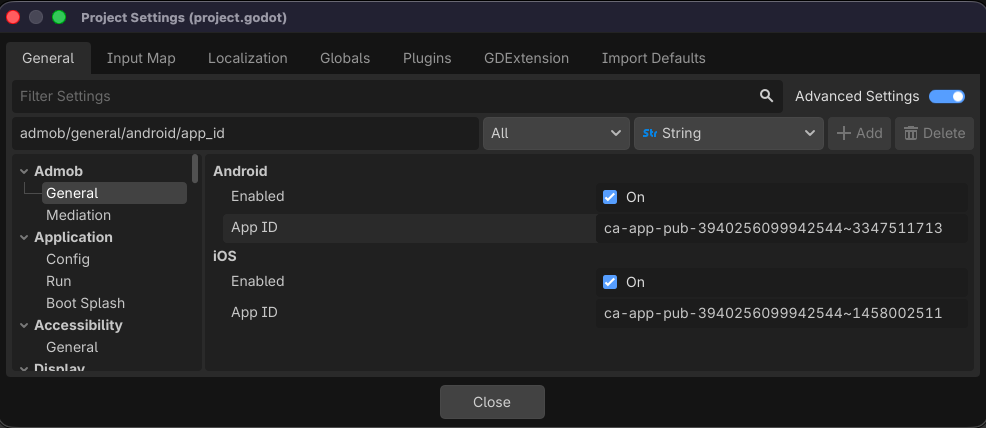
Task: Collapse the Accessibility tree section
Action: coord(24,326)
